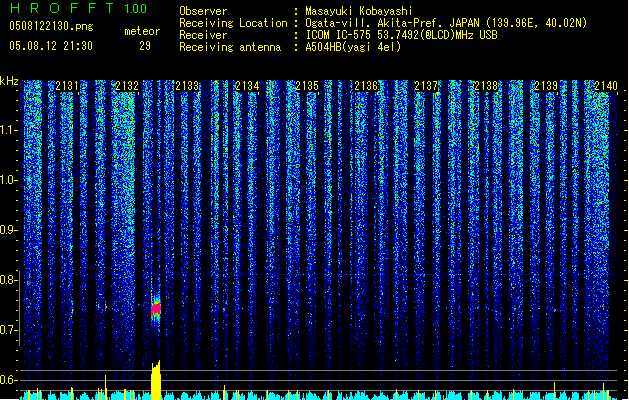Image resolution: width=629 pixels, height=400 pixels.
Task: Click the 0.9 frequency axis label
Action: pyautogui.click(x=8, y=230)
